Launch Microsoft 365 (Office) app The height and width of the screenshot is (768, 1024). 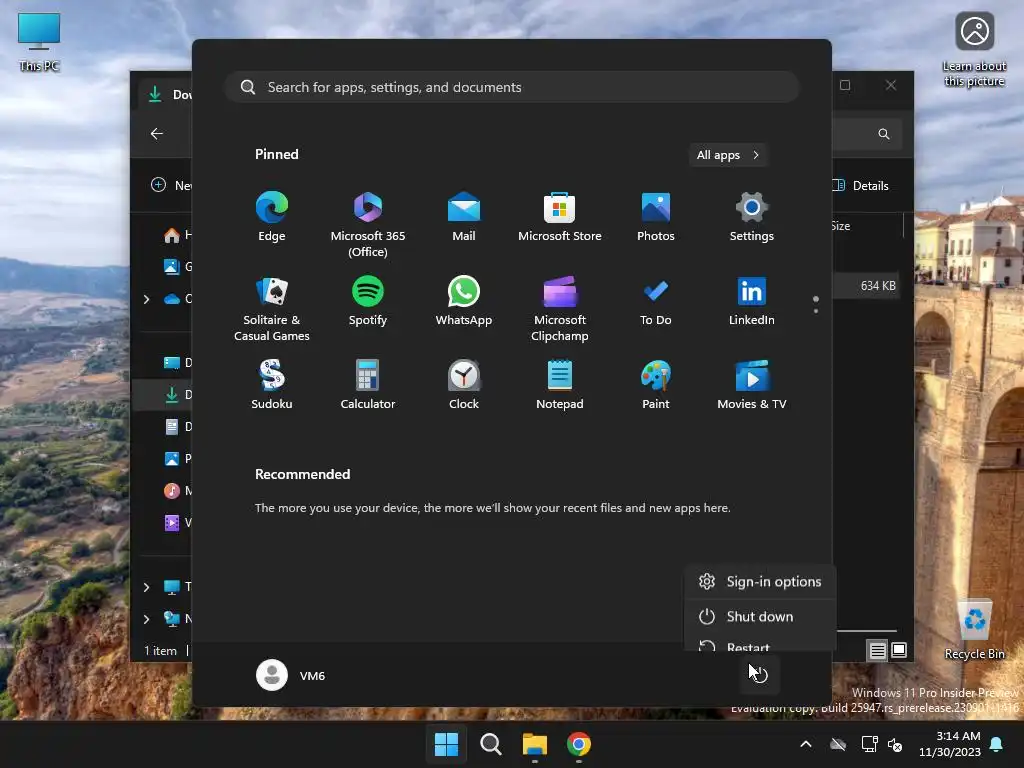[x=368, y=225]
